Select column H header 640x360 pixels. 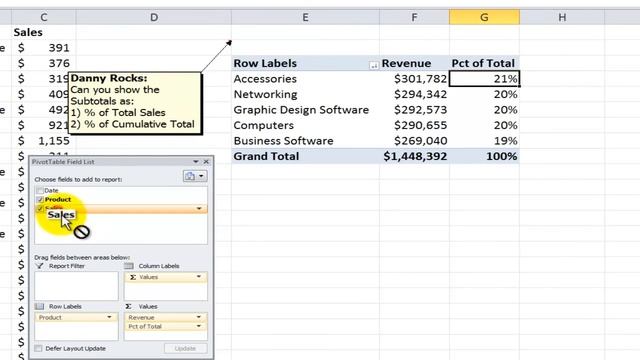click(562, 17)
